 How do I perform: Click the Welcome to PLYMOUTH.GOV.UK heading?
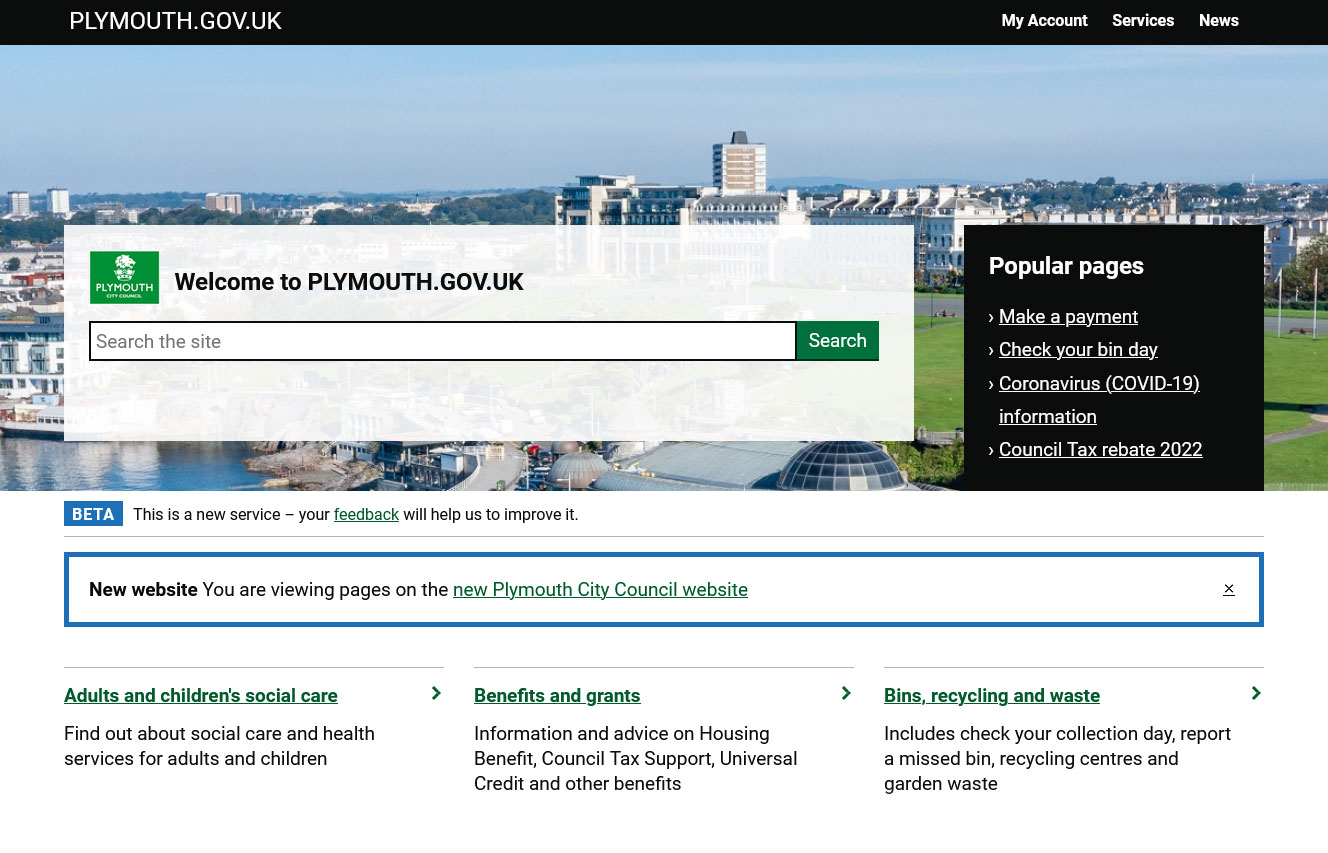pyautogui.click(x=349, y=282)
